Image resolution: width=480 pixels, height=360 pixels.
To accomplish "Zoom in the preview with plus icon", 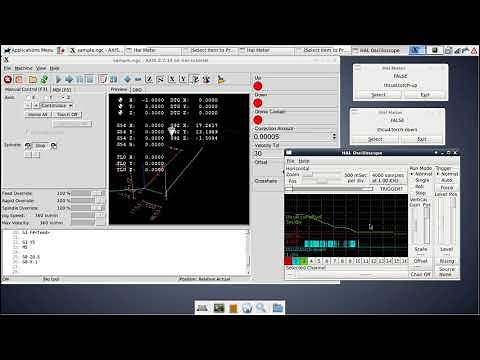I will point(127,79).
